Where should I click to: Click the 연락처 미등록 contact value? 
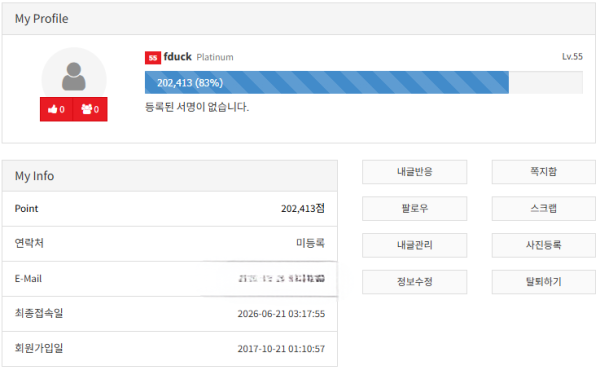pyautogui.click(x=310, y=243)
